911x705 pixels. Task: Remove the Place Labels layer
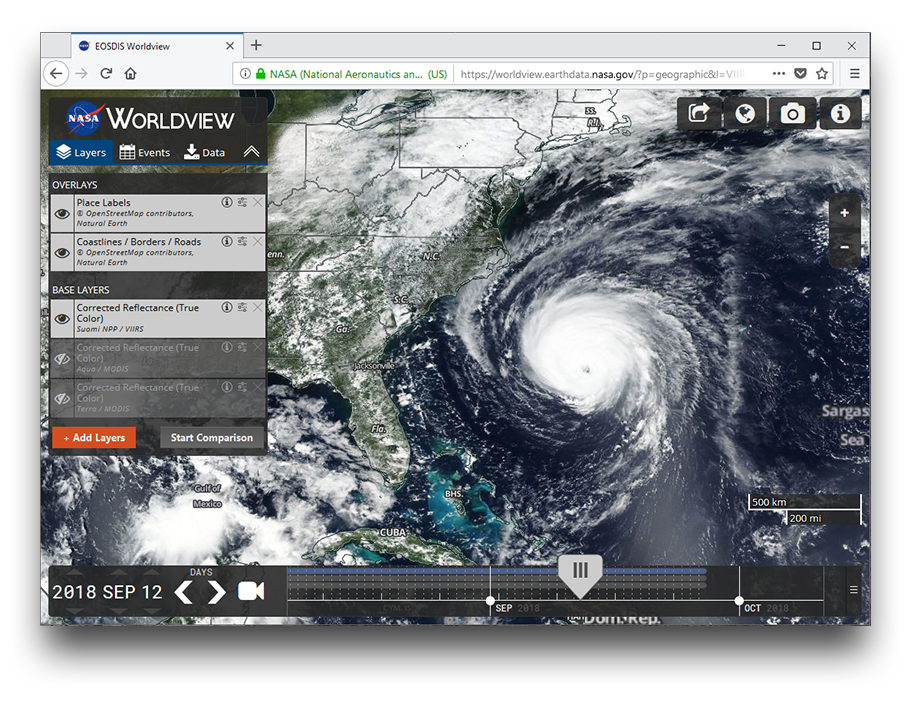257,202
